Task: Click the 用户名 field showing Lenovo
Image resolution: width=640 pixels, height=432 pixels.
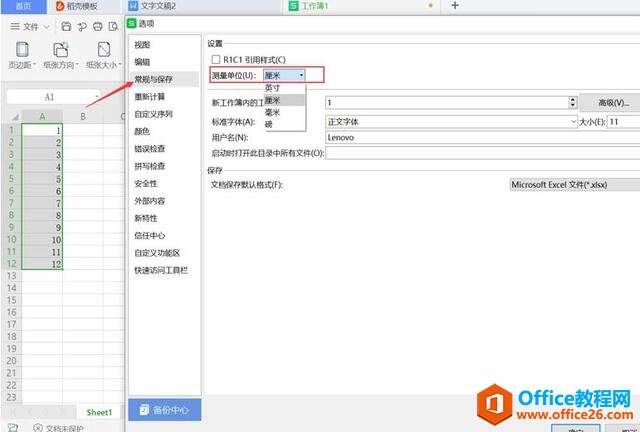Action: pyautogui.click(x=483, y=138)
